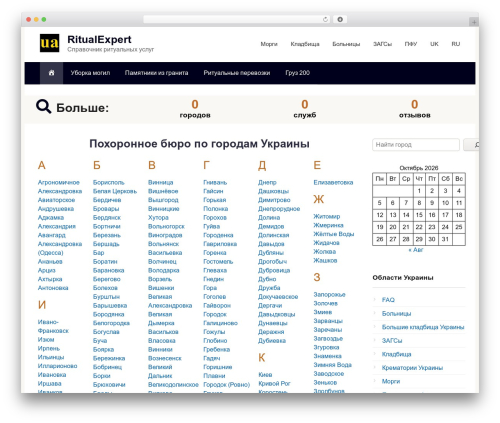Image resolution: width=500 pixels, height=423 pixels.
Task: Open city link Гнивань
Action: point(215,182)
